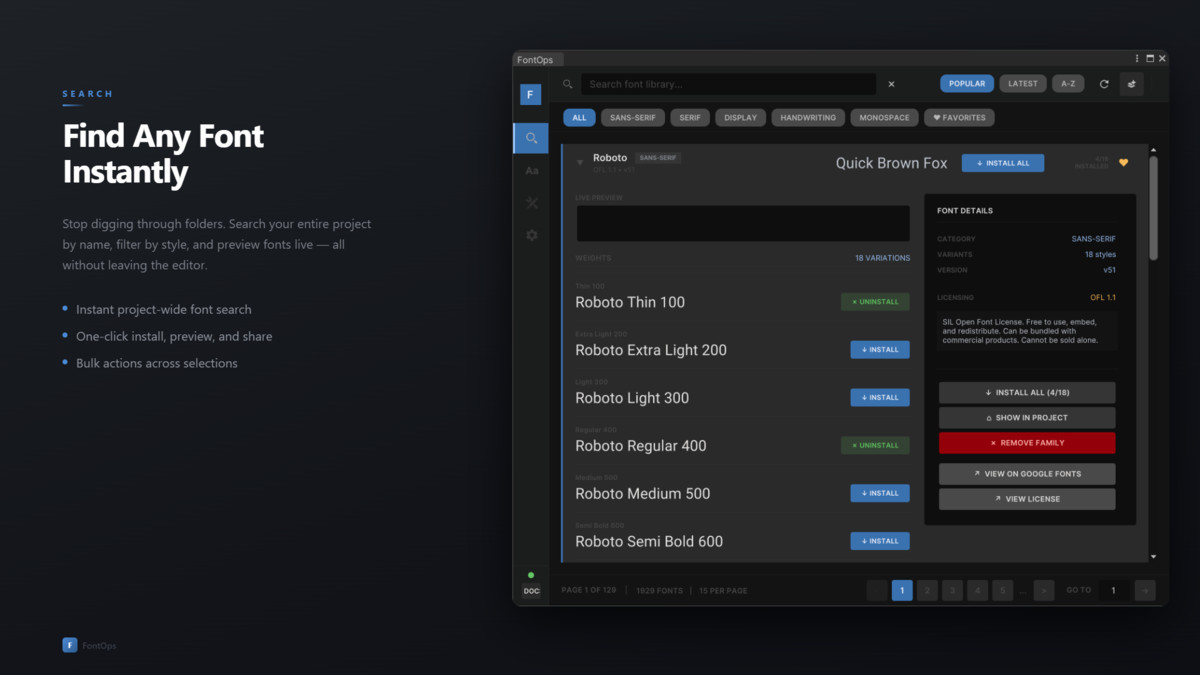The width and height of the screenshot is (1200, 675).
Task: Click the scrollbar up arrow
Action: pyautogui.click(x=1154, y=150)
